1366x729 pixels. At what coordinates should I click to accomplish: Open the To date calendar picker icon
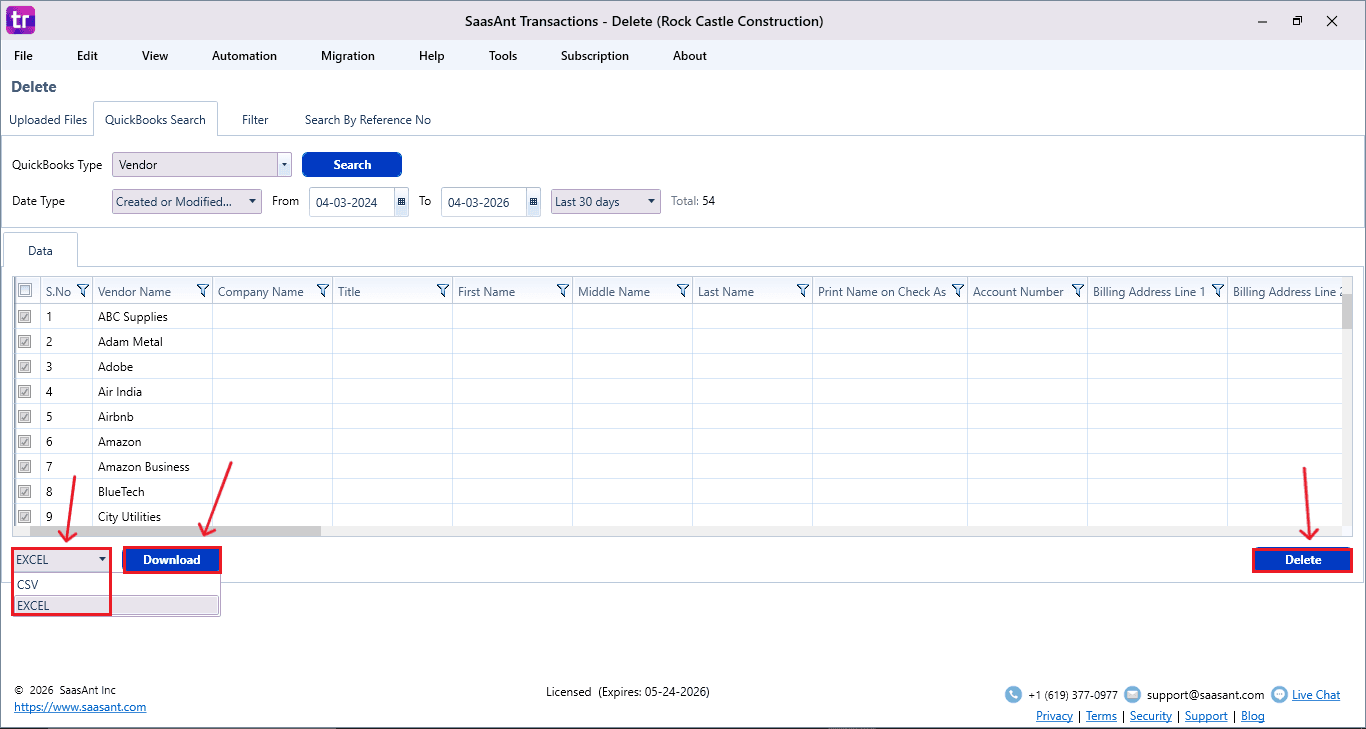(533, 202)
